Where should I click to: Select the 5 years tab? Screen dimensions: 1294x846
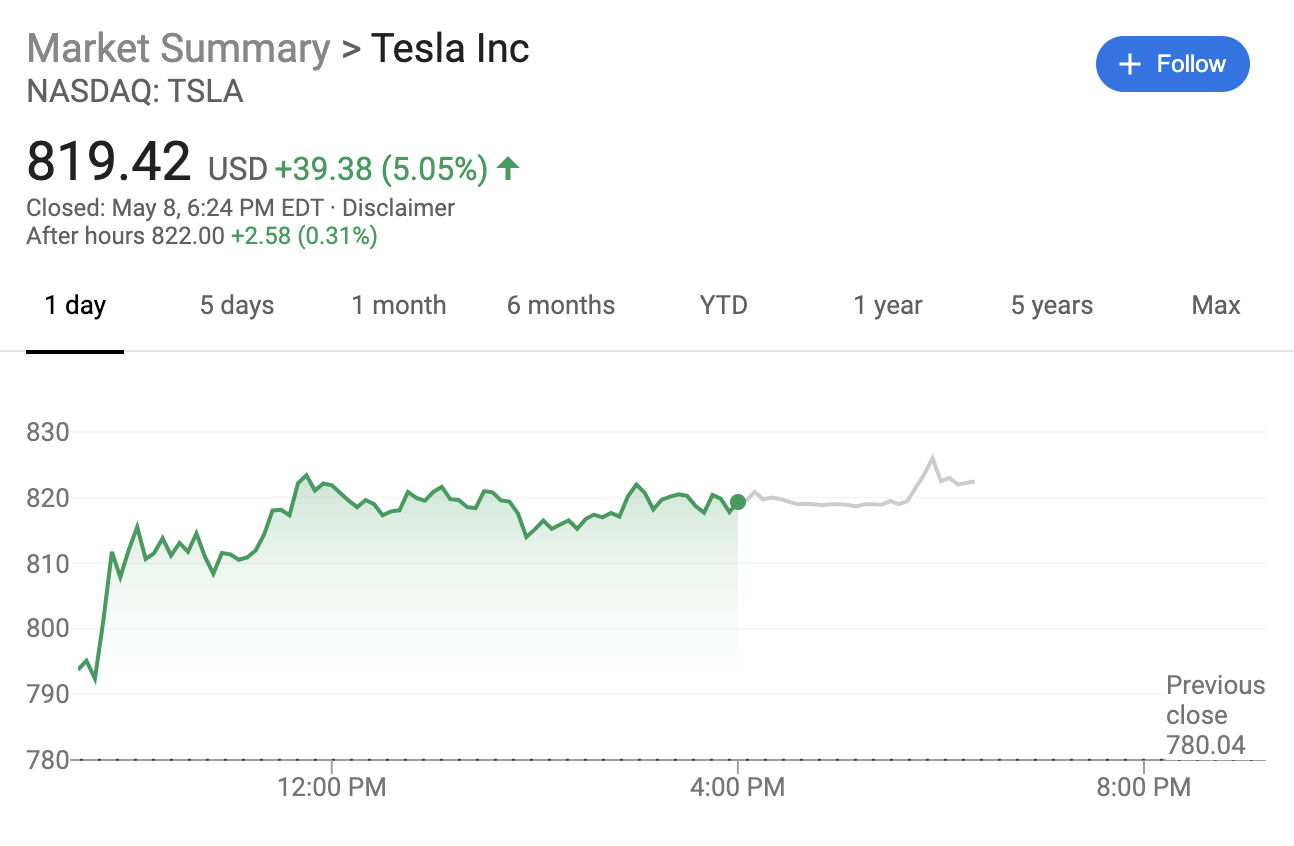(x=1051, y=306)
